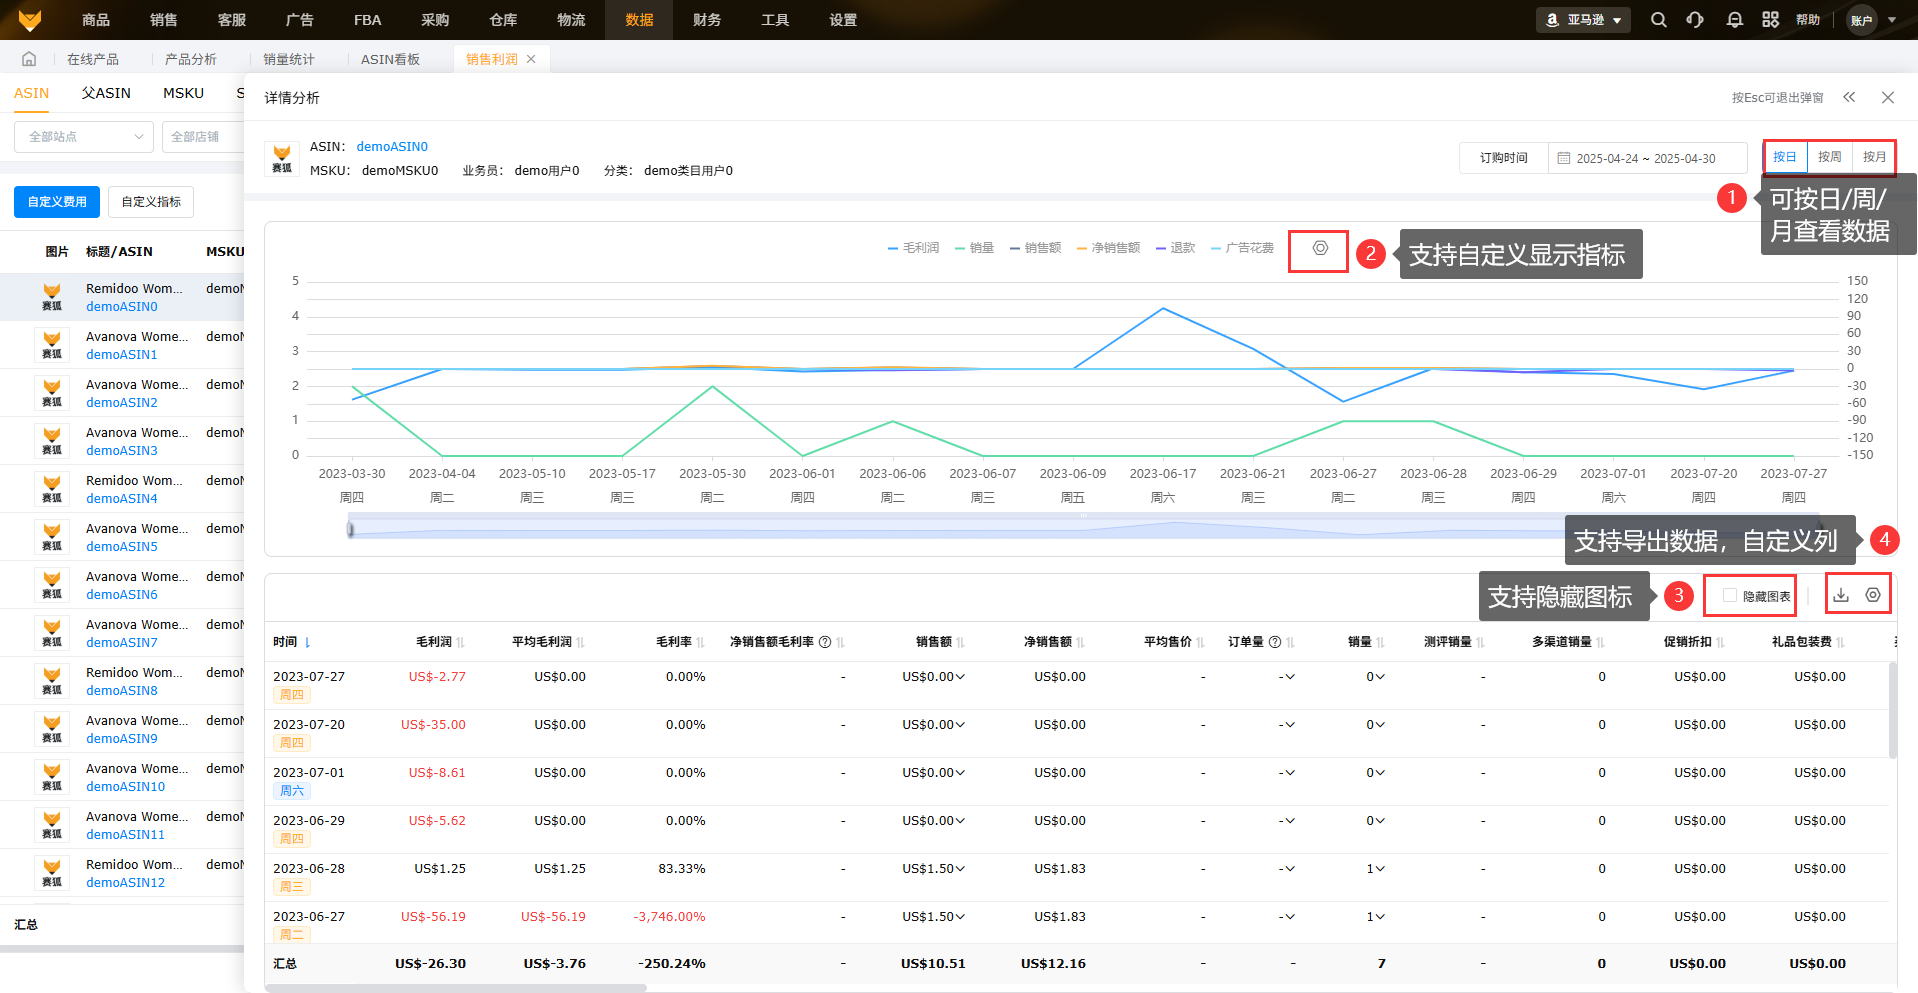Viewport: 1918px width, 993px height.
Task: Switch to the ASIN看板 tab
Action: [x=390, y=59]
